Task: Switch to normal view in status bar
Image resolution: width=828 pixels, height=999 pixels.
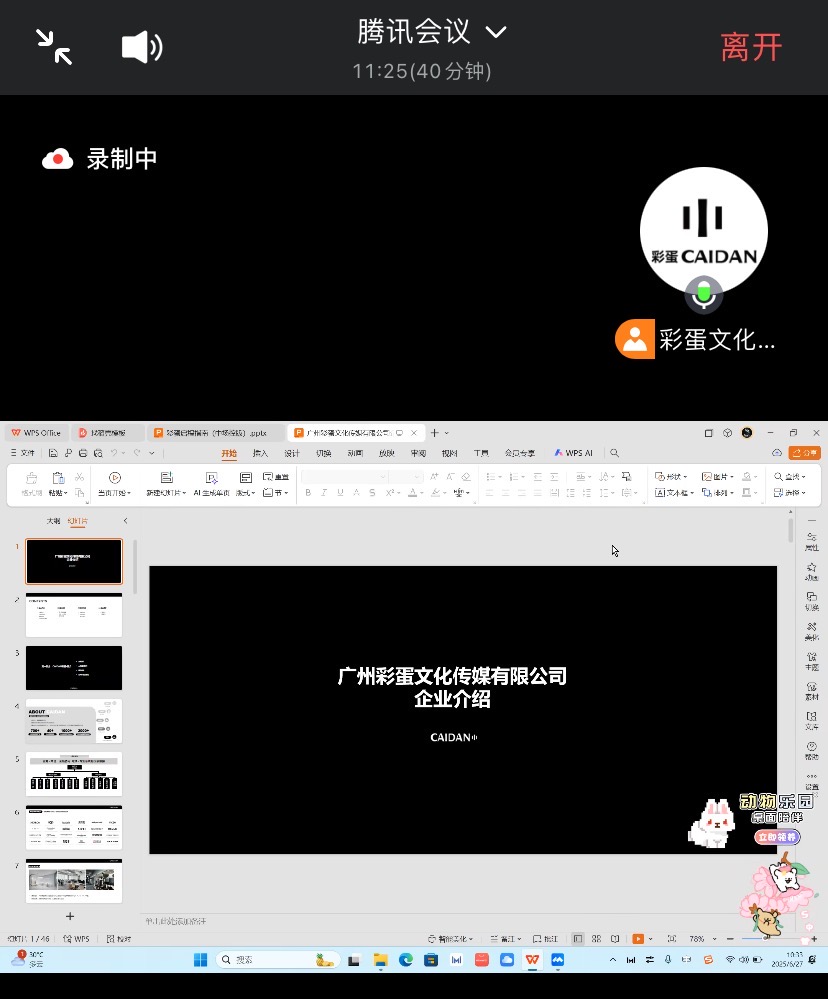Action: click(x=578, y=939)
